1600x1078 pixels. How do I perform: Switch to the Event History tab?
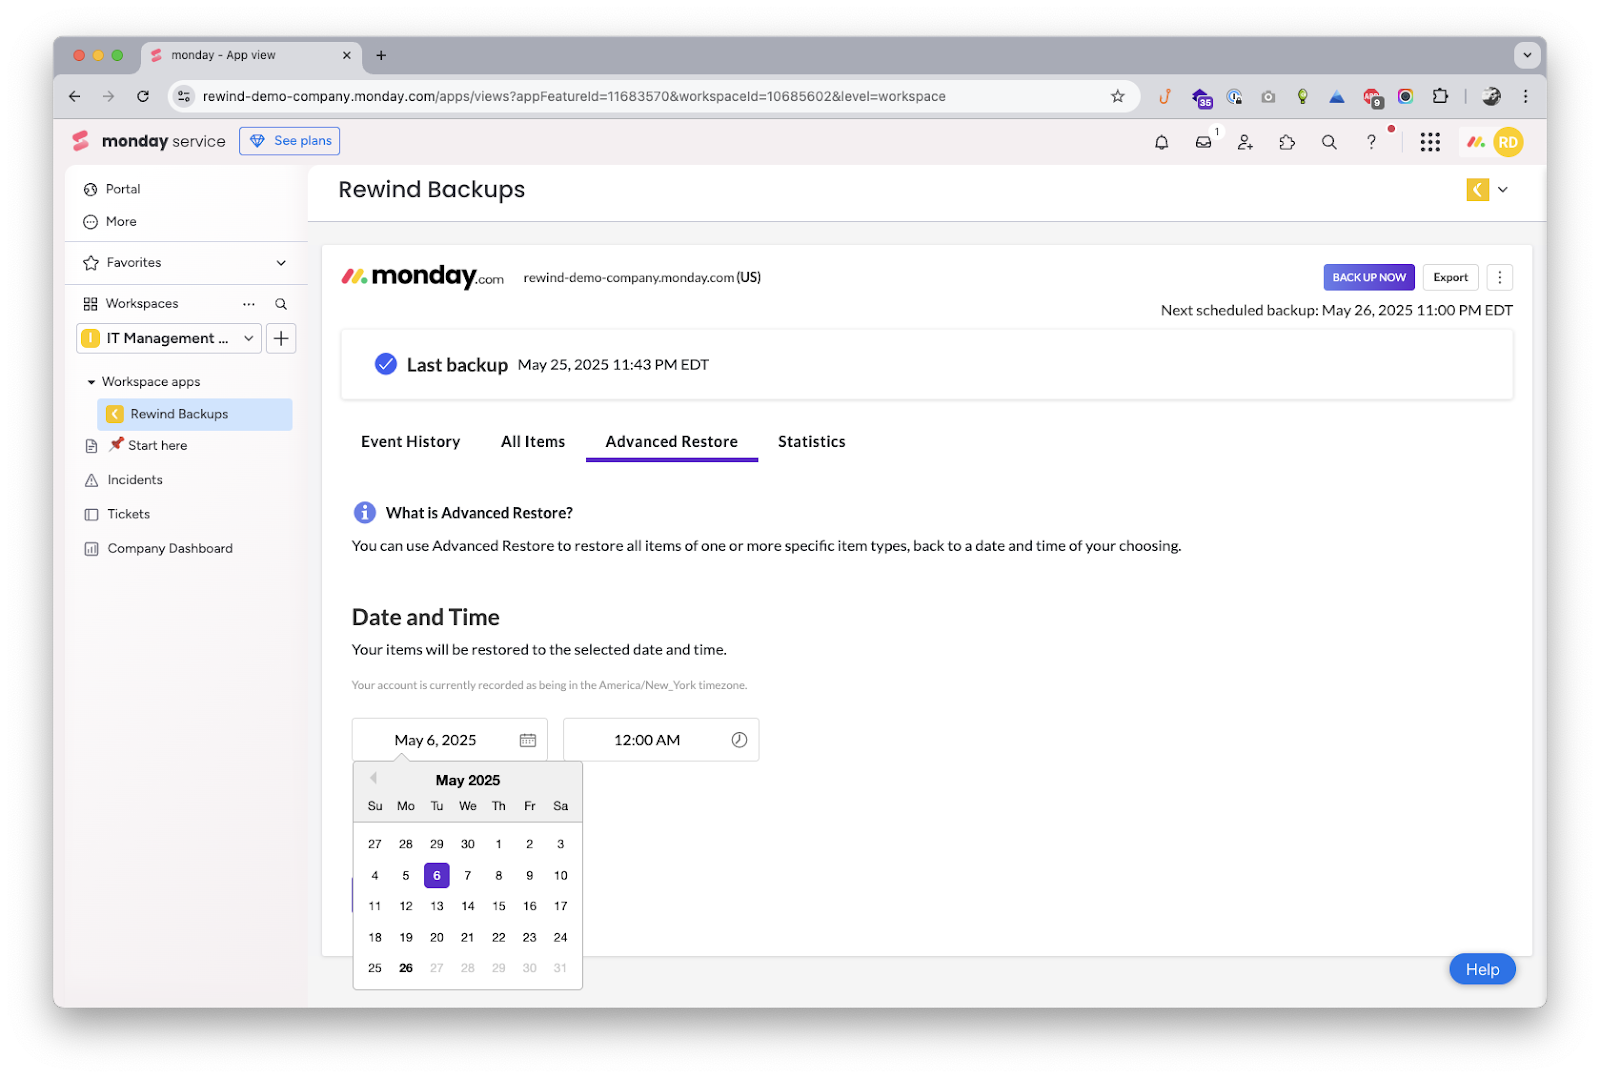tap(411, 442)
